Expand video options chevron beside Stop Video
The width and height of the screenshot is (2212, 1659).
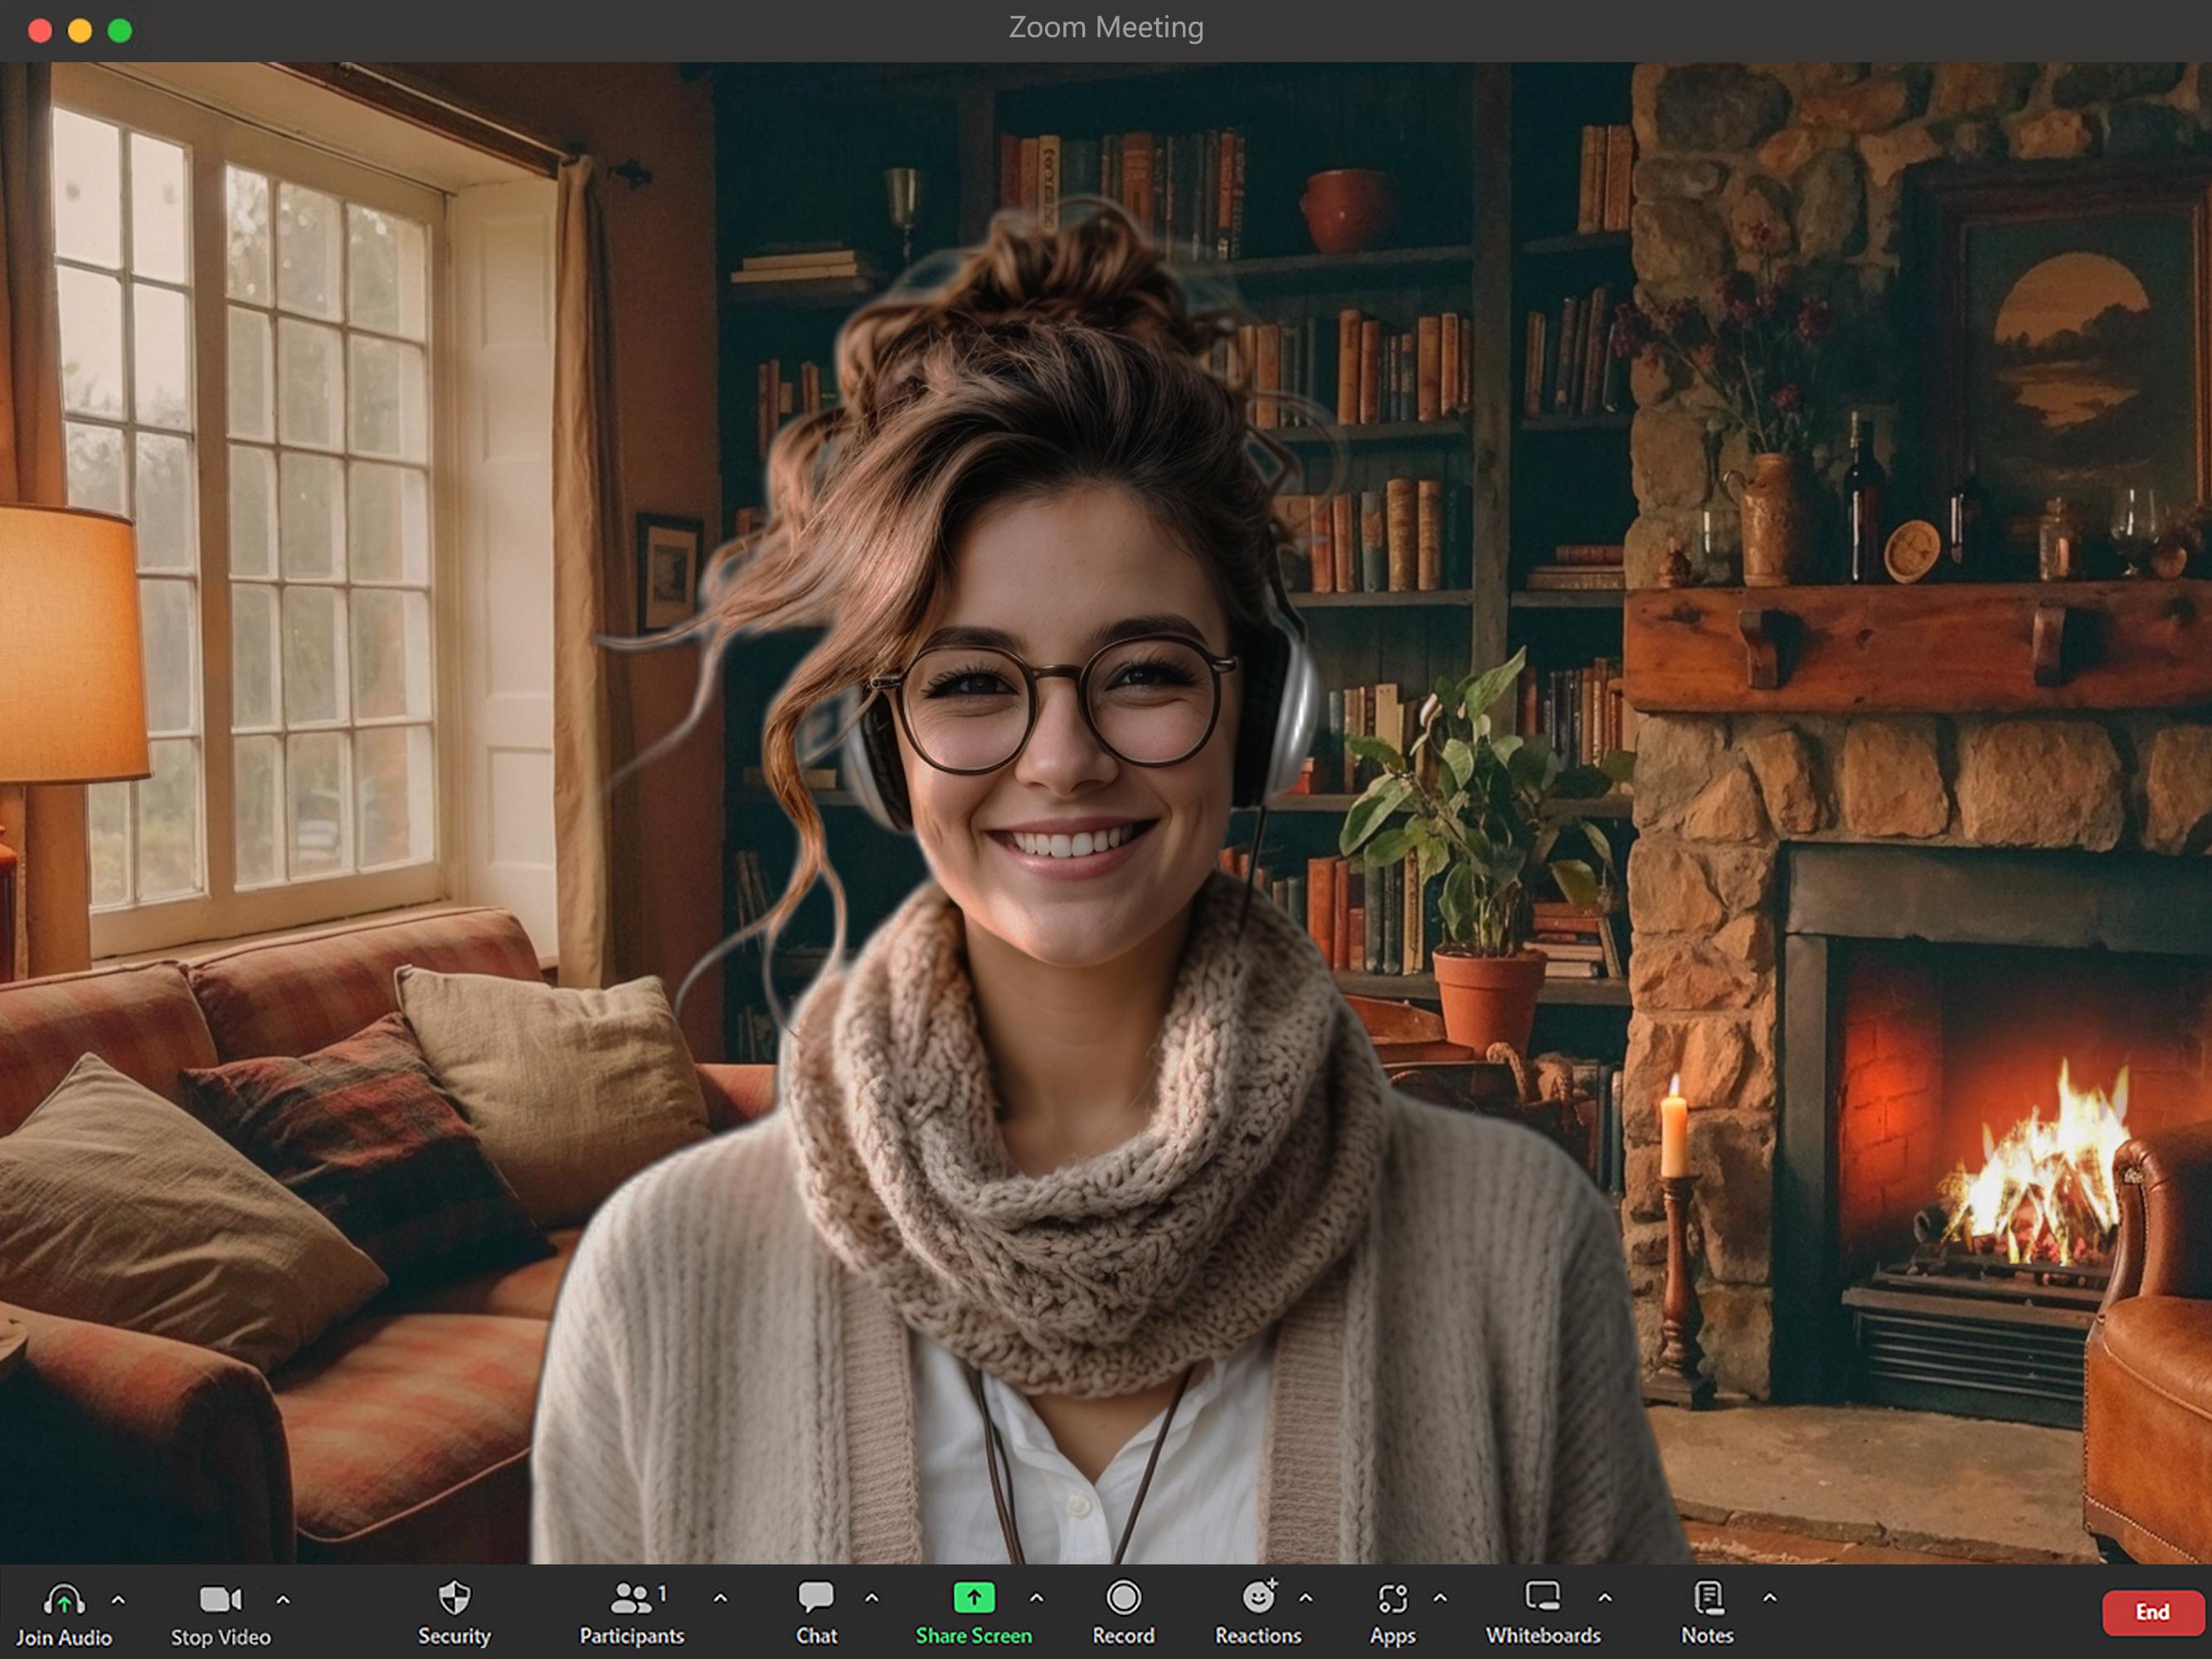tap(283, 1601)
